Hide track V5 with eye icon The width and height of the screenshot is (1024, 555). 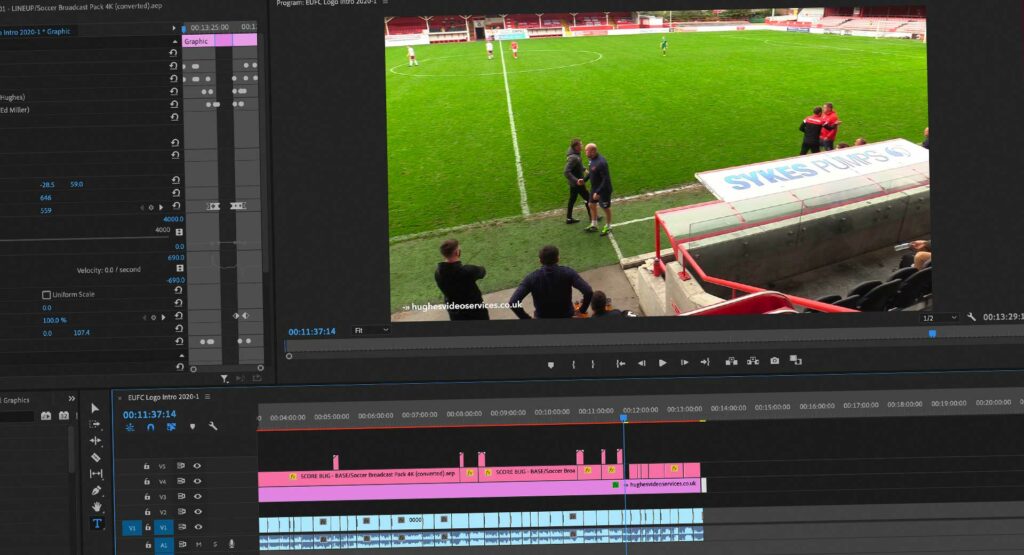(197, 466)
